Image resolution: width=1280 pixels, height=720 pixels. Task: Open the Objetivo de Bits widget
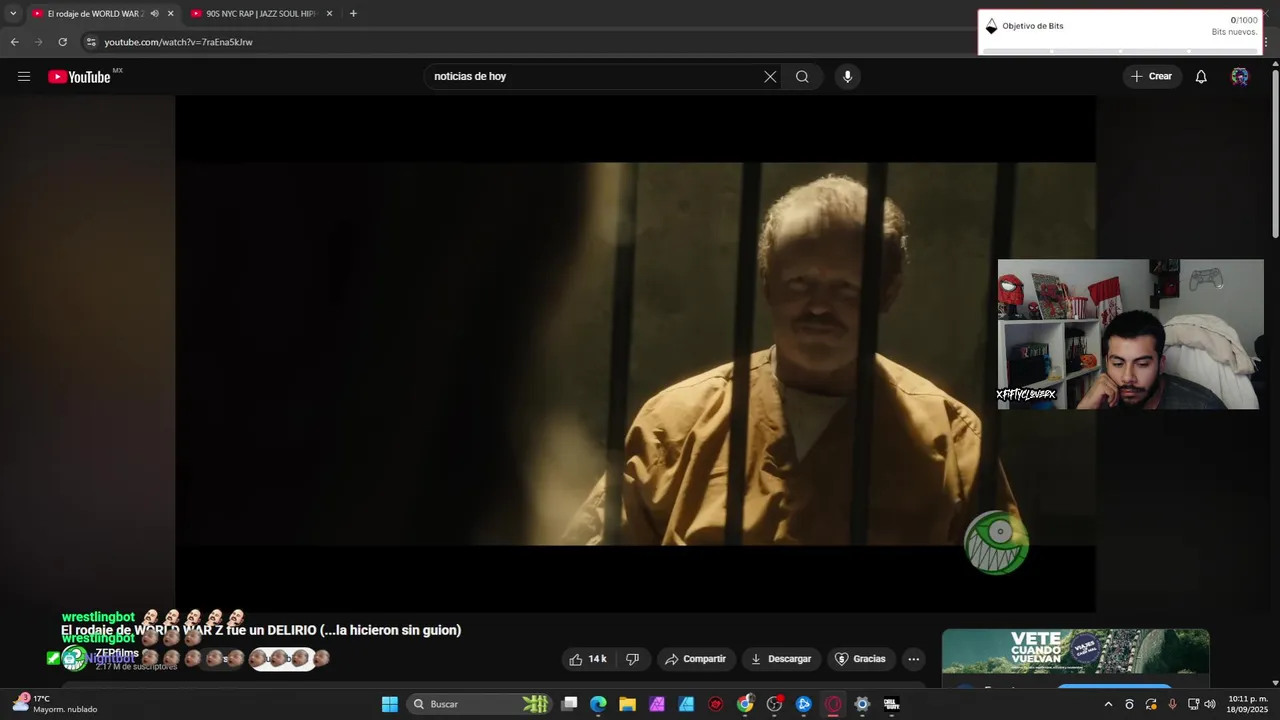(1122, 32)
